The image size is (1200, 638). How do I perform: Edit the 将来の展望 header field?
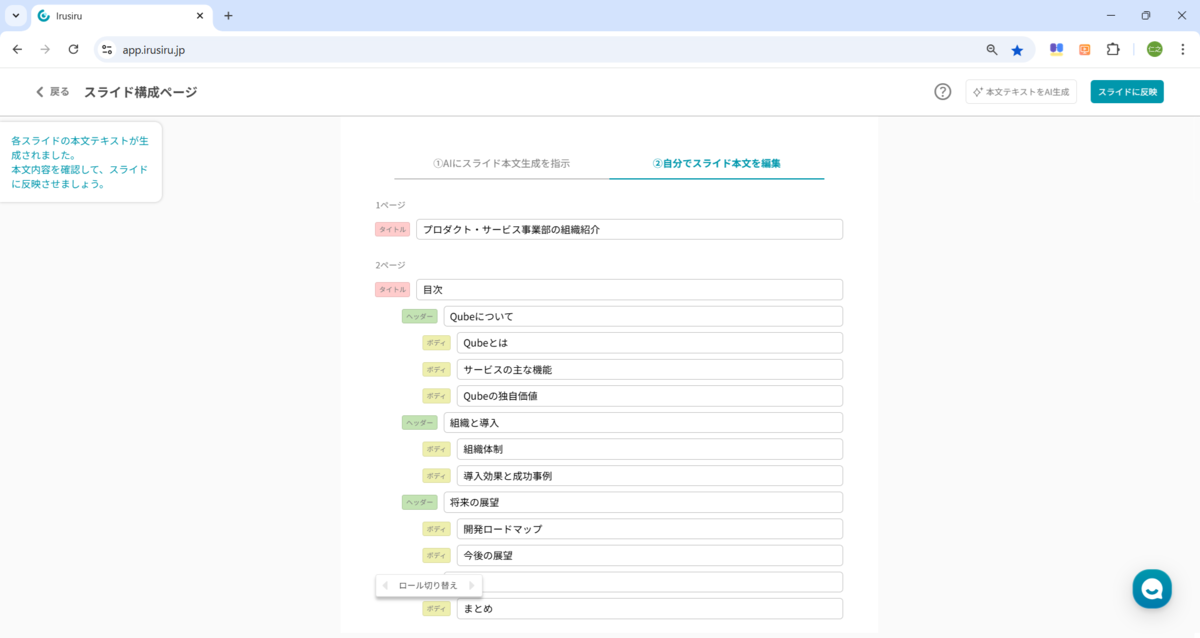pyautogui.click(x=643, y=502)
